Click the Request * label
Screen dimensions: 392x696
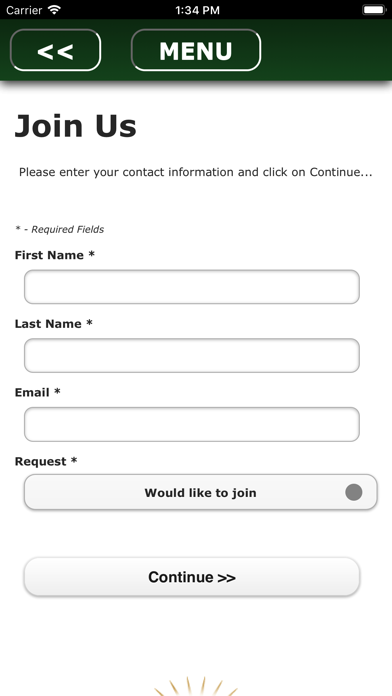46,462
